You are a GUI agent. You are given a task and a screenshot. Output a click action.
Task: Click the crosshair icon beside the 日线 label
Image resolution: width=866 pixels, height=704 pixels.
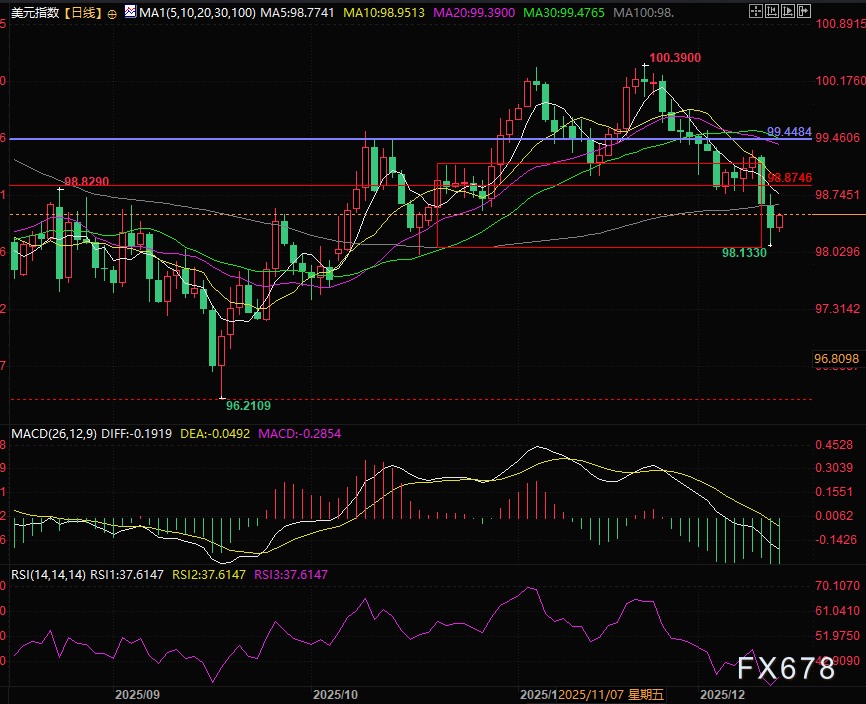pos(111,15)
